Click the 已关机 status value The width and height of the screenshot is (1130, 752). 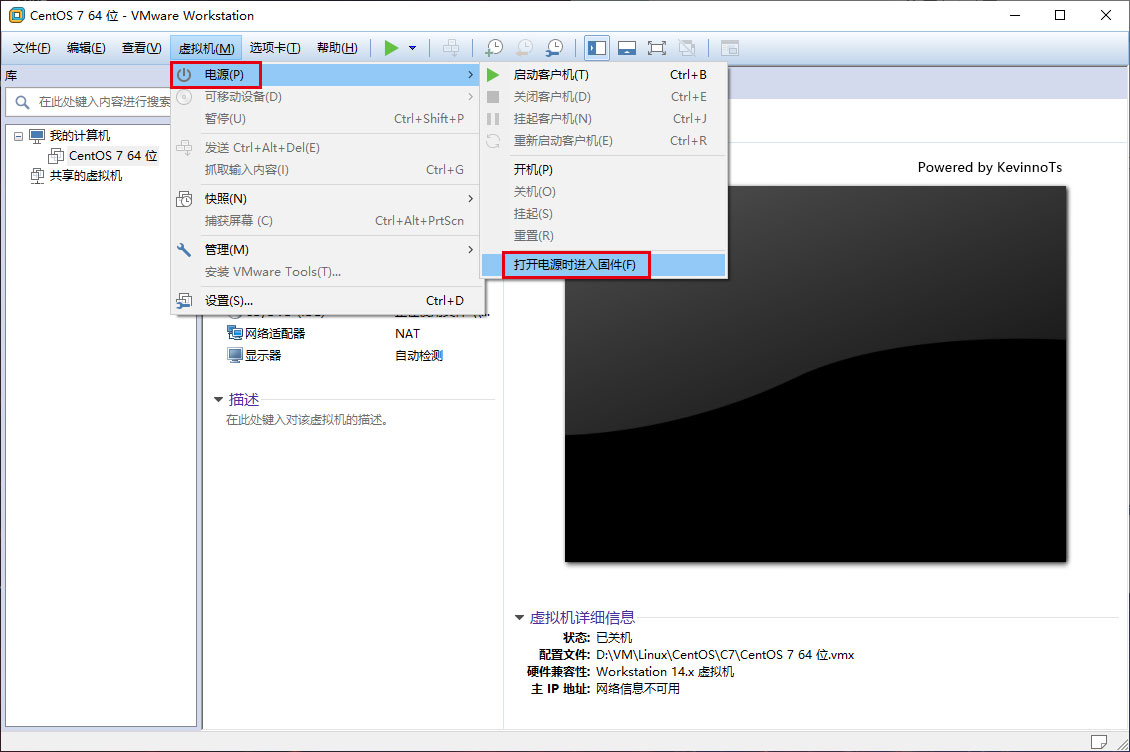point(614,637)
